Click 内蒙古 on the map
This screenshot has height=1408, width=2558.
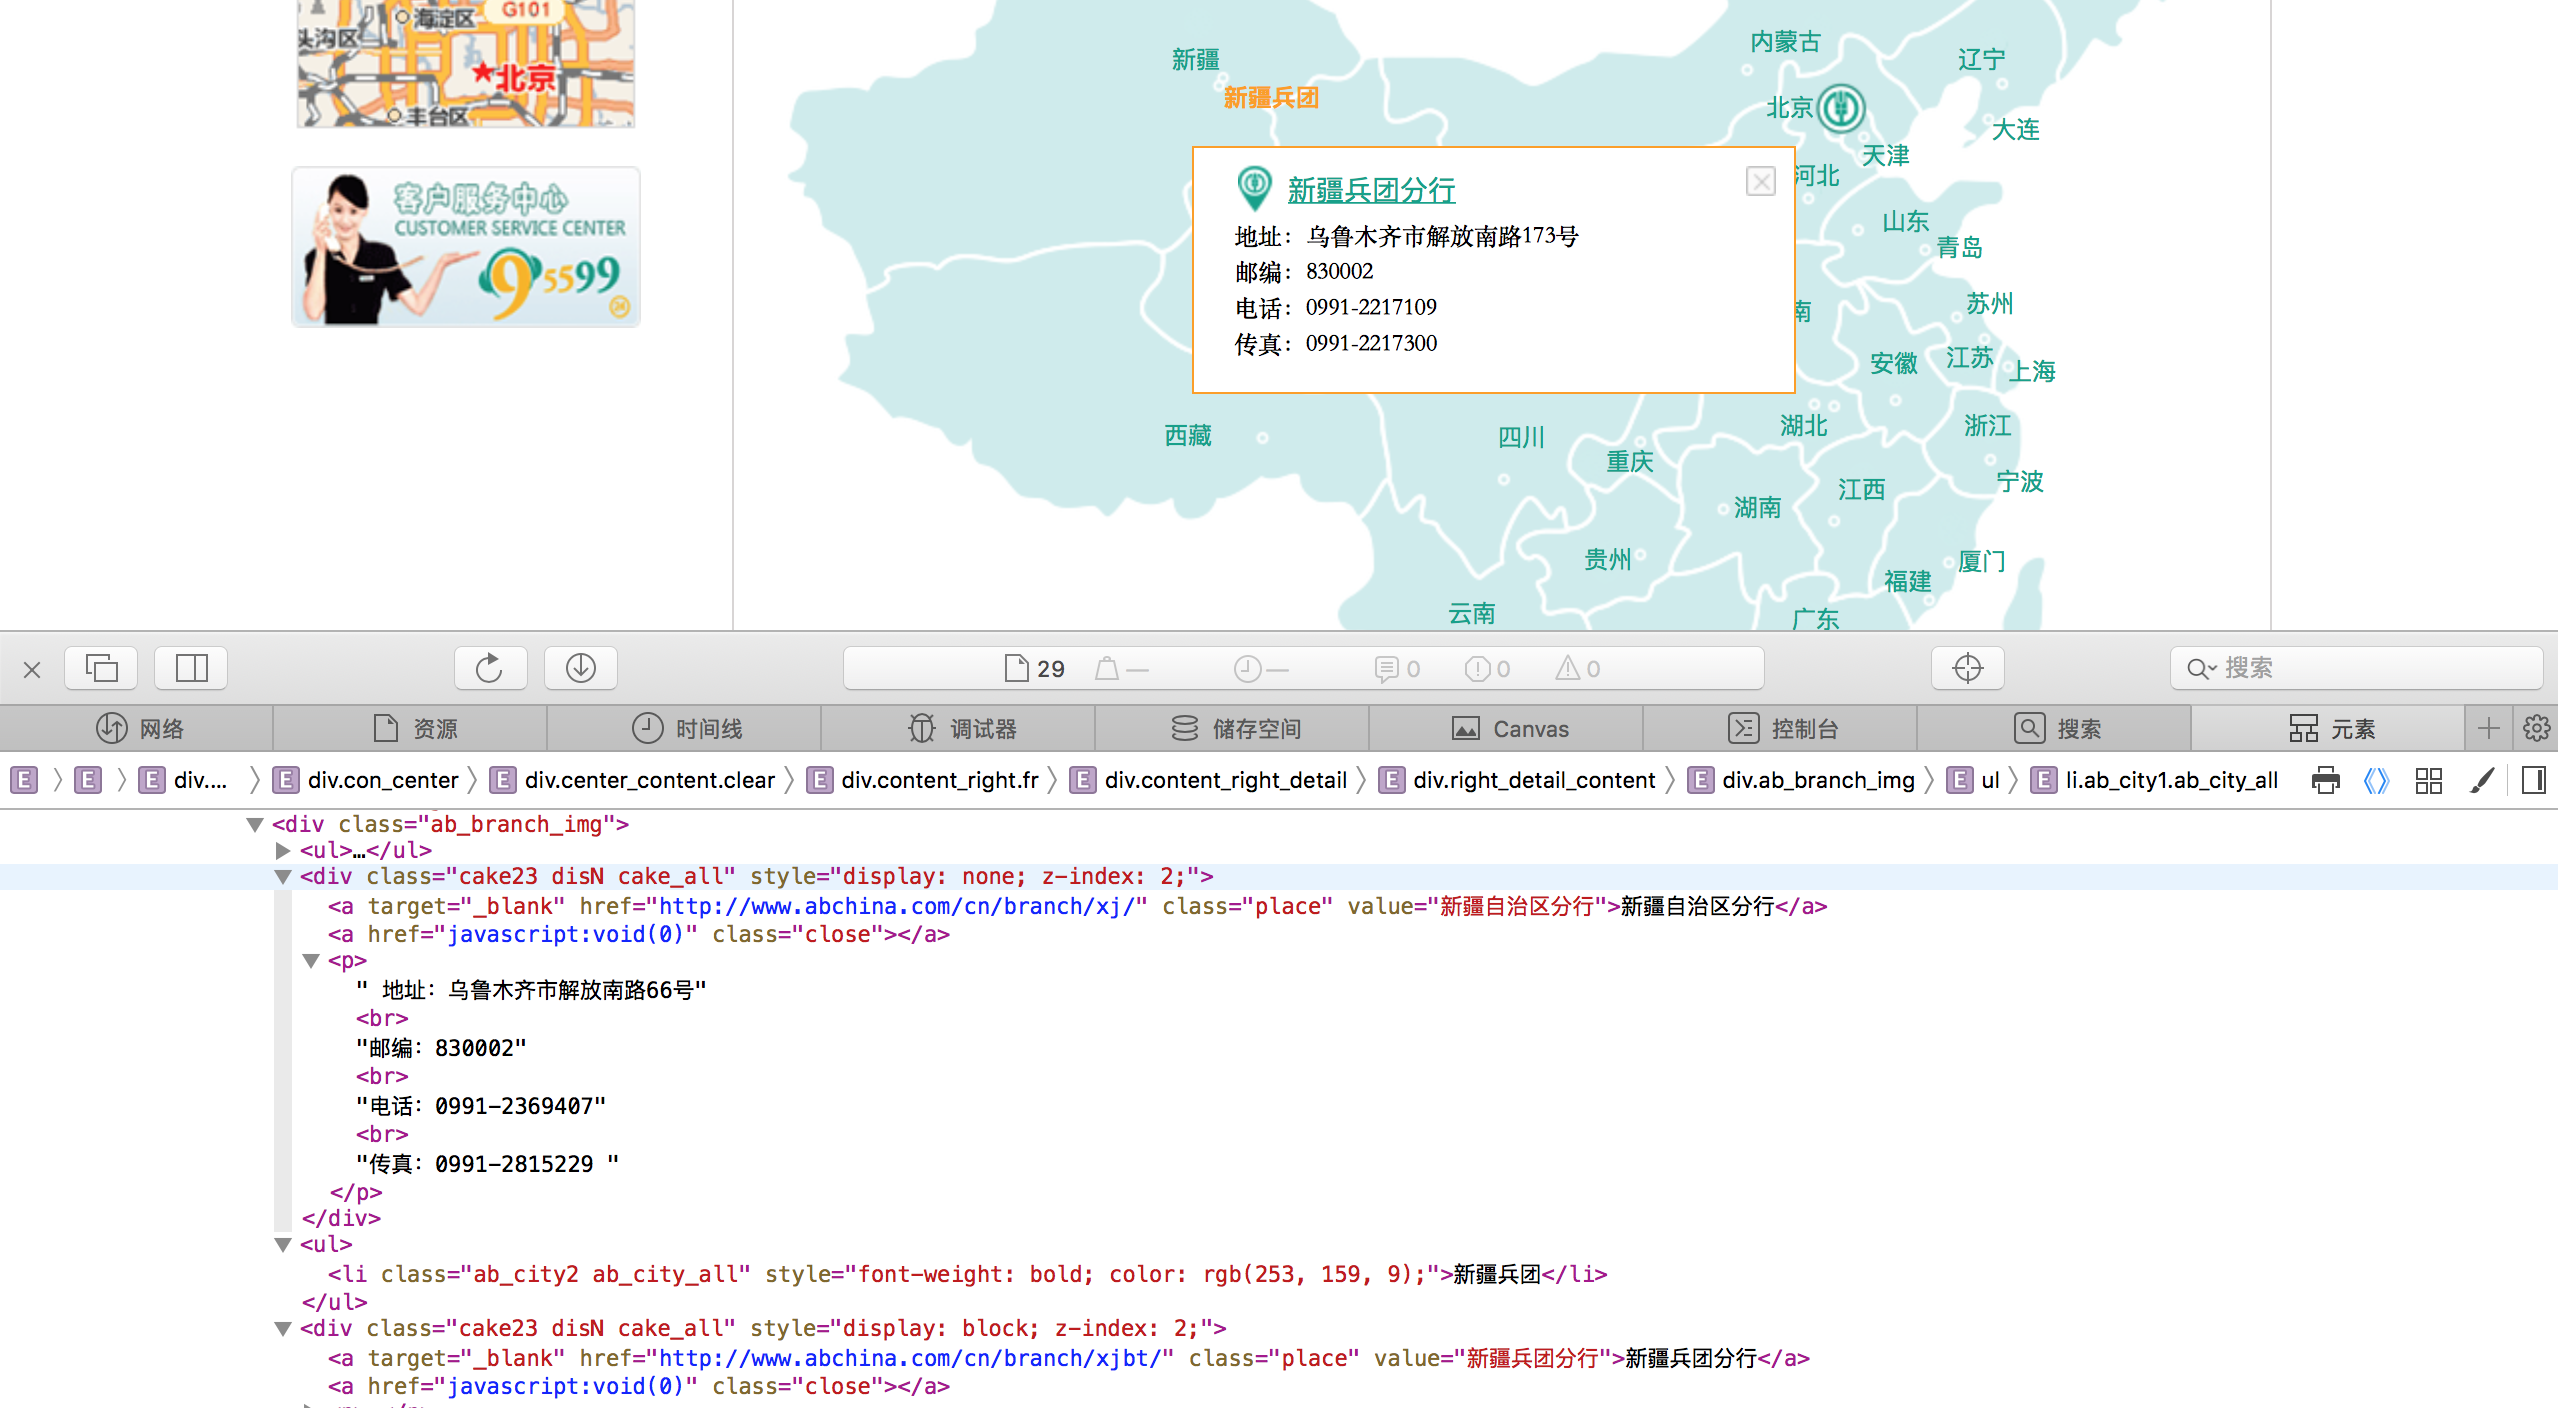pos(1786,42)
